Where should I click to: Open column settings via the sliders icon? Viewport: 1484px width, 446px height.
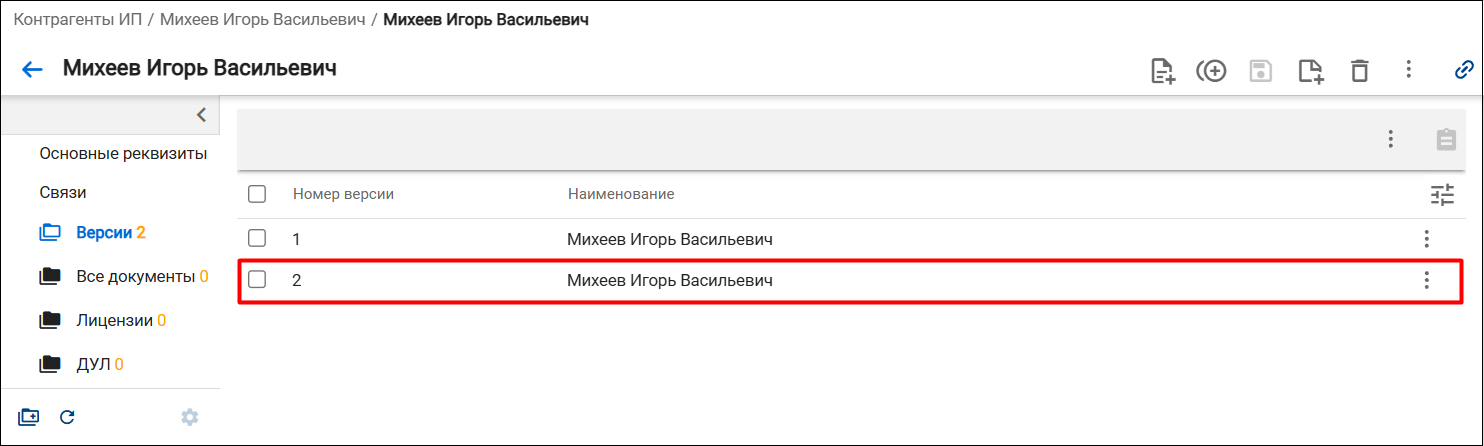(1442, 195)
